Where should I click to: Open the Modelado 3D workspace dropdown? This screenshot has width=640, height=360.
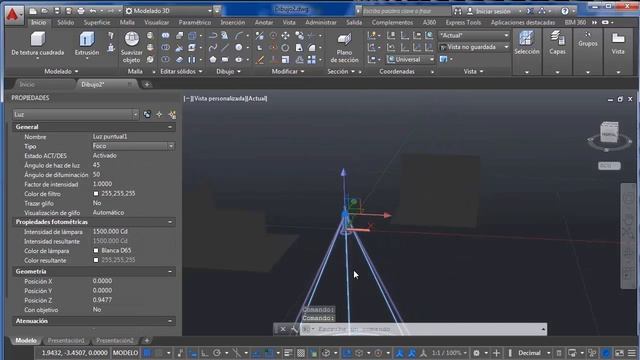tap(169, 11)
